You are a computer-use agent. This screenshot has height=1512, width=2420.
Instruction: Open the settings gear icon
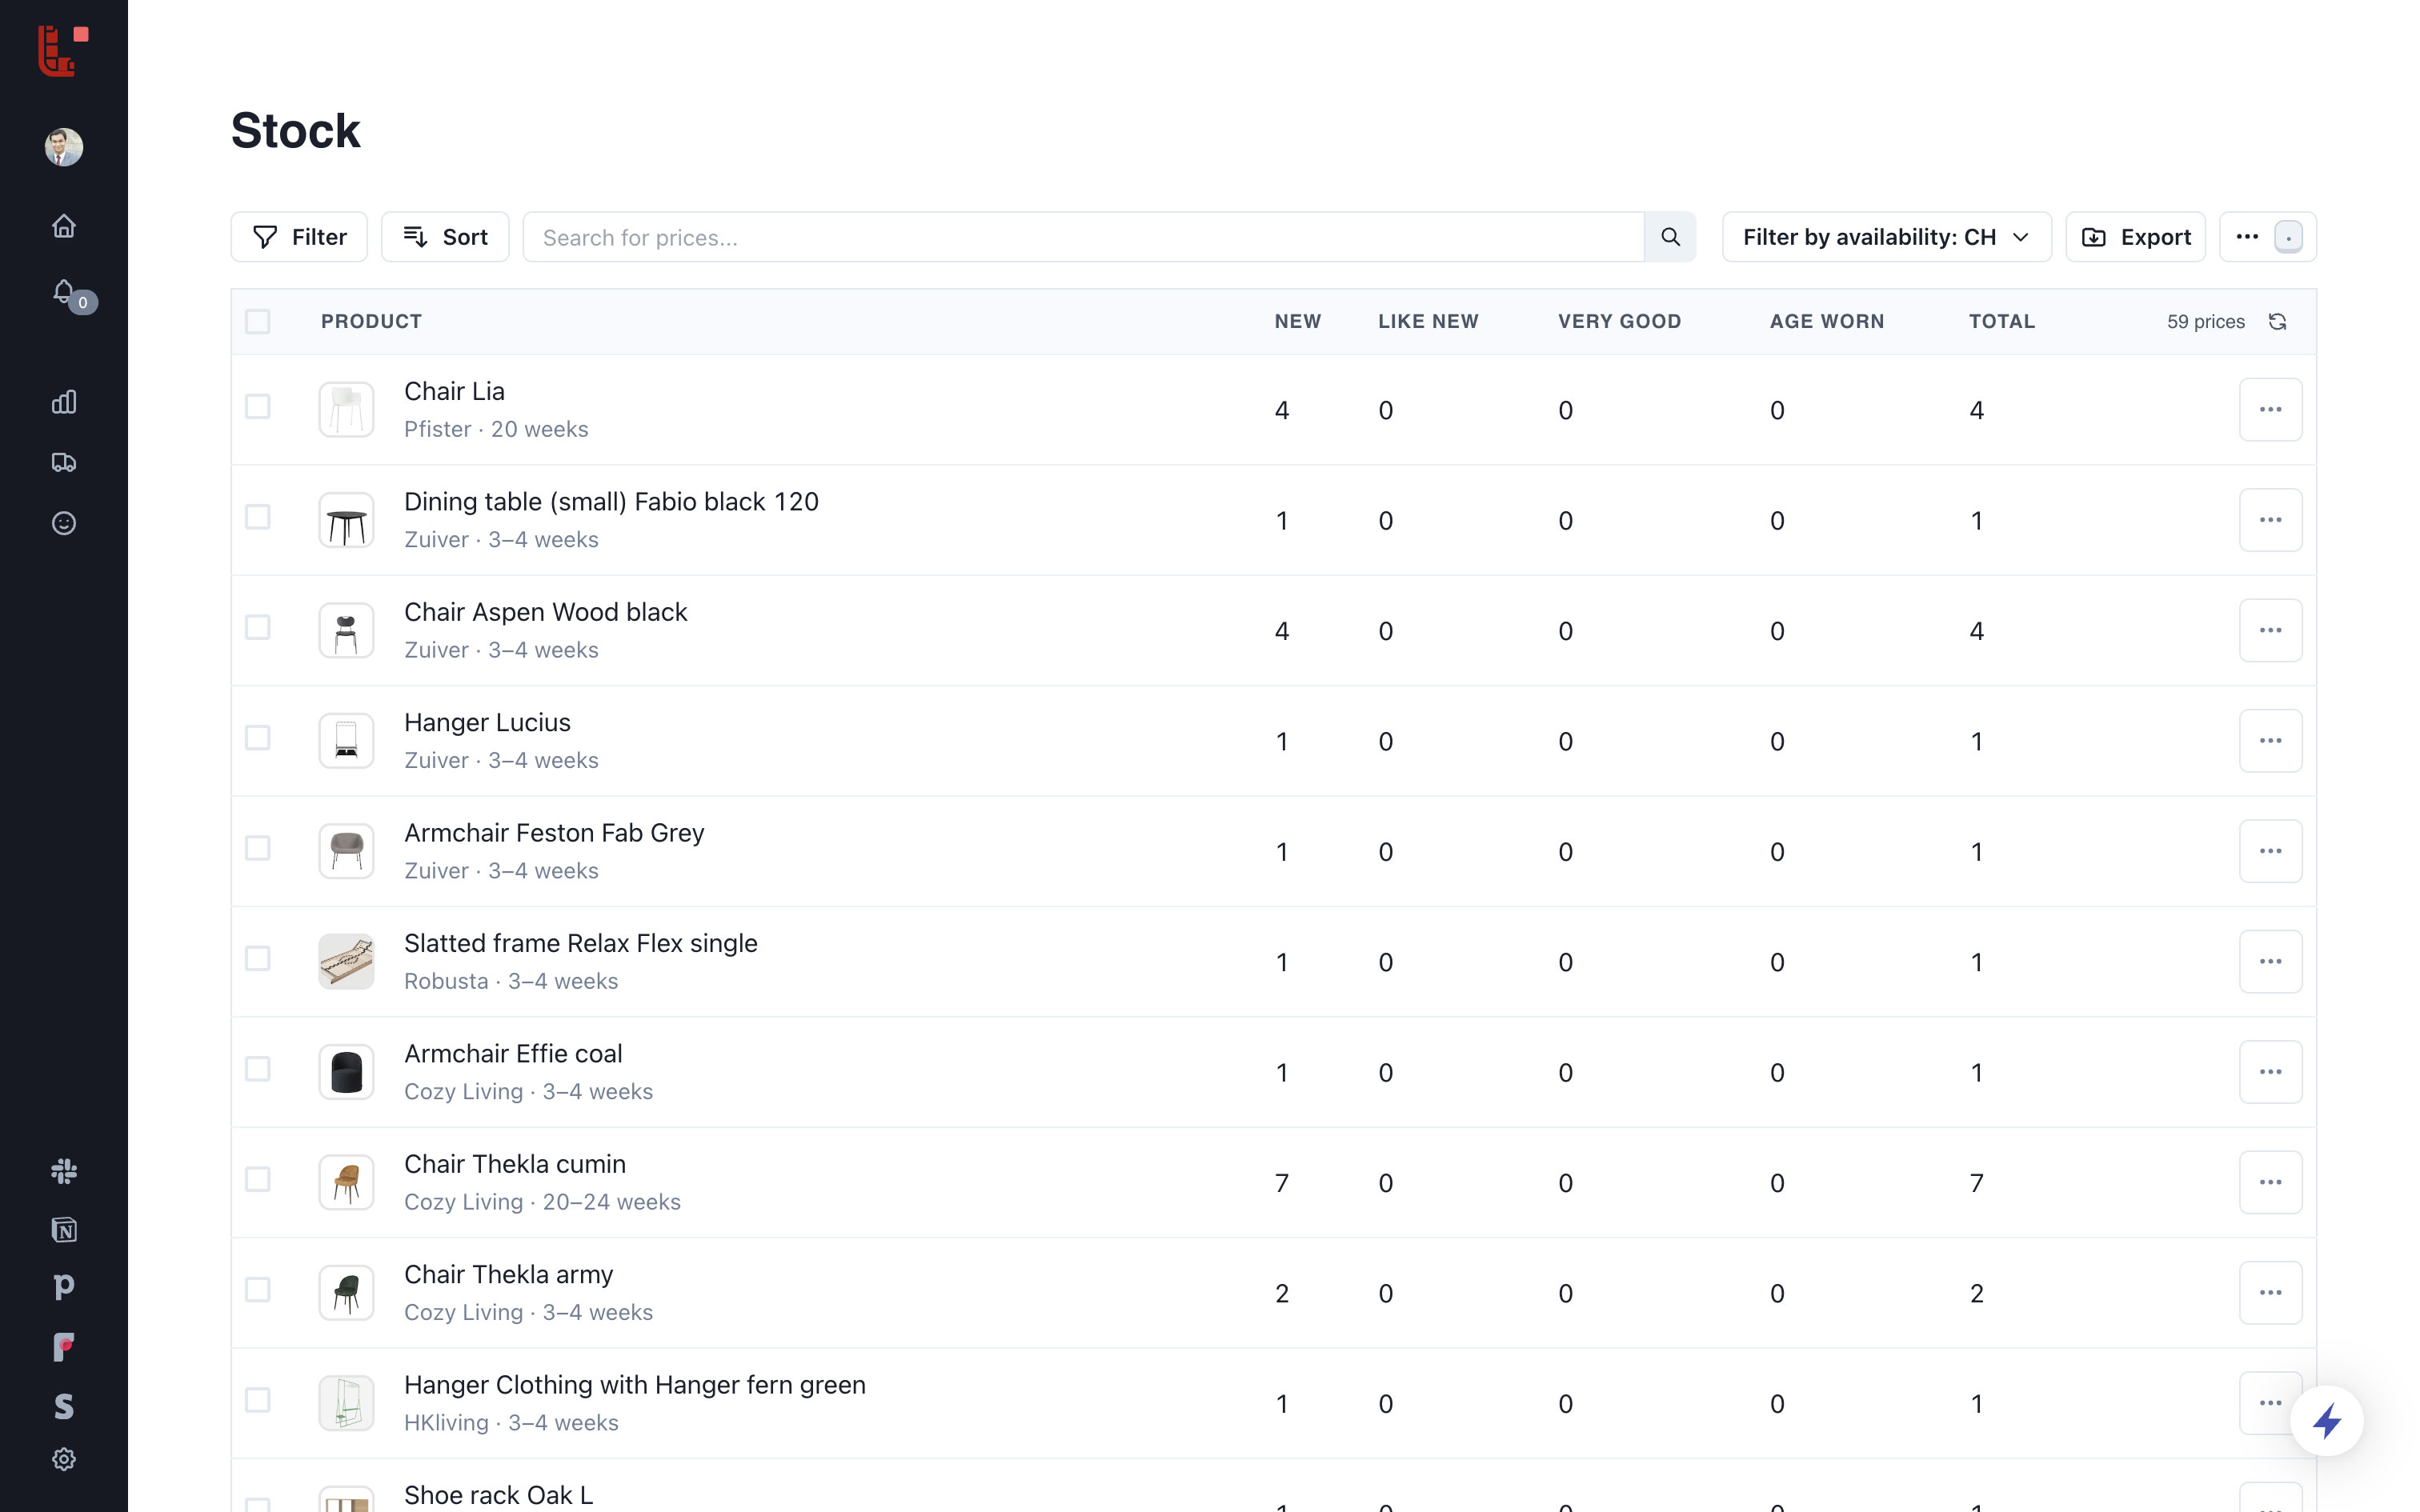click(64, 1459)
